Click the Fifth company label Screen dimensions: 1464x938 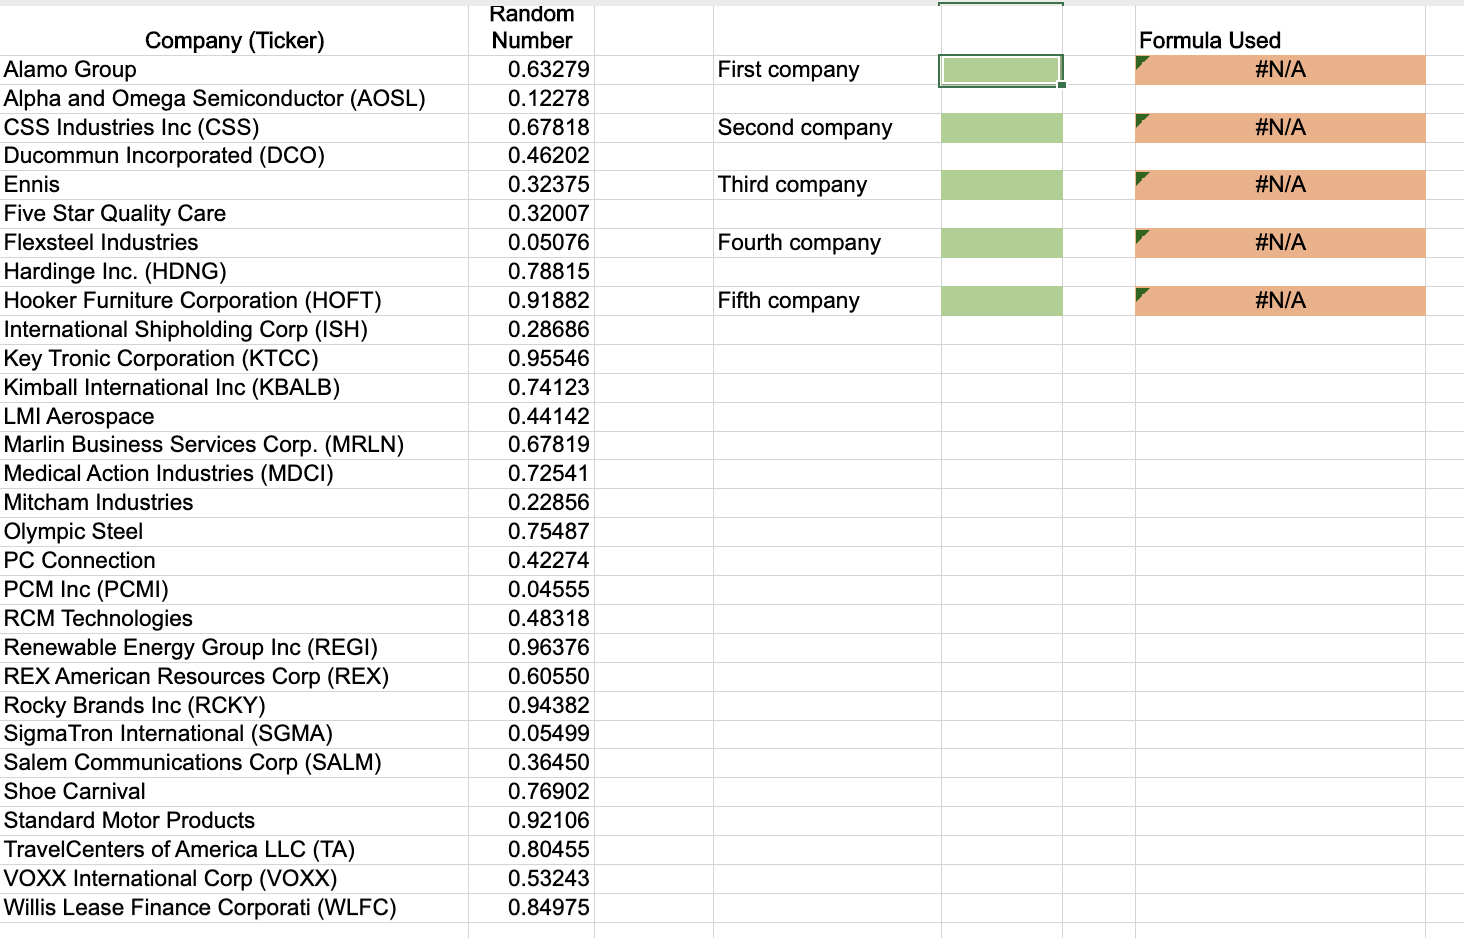click(788, 301)
